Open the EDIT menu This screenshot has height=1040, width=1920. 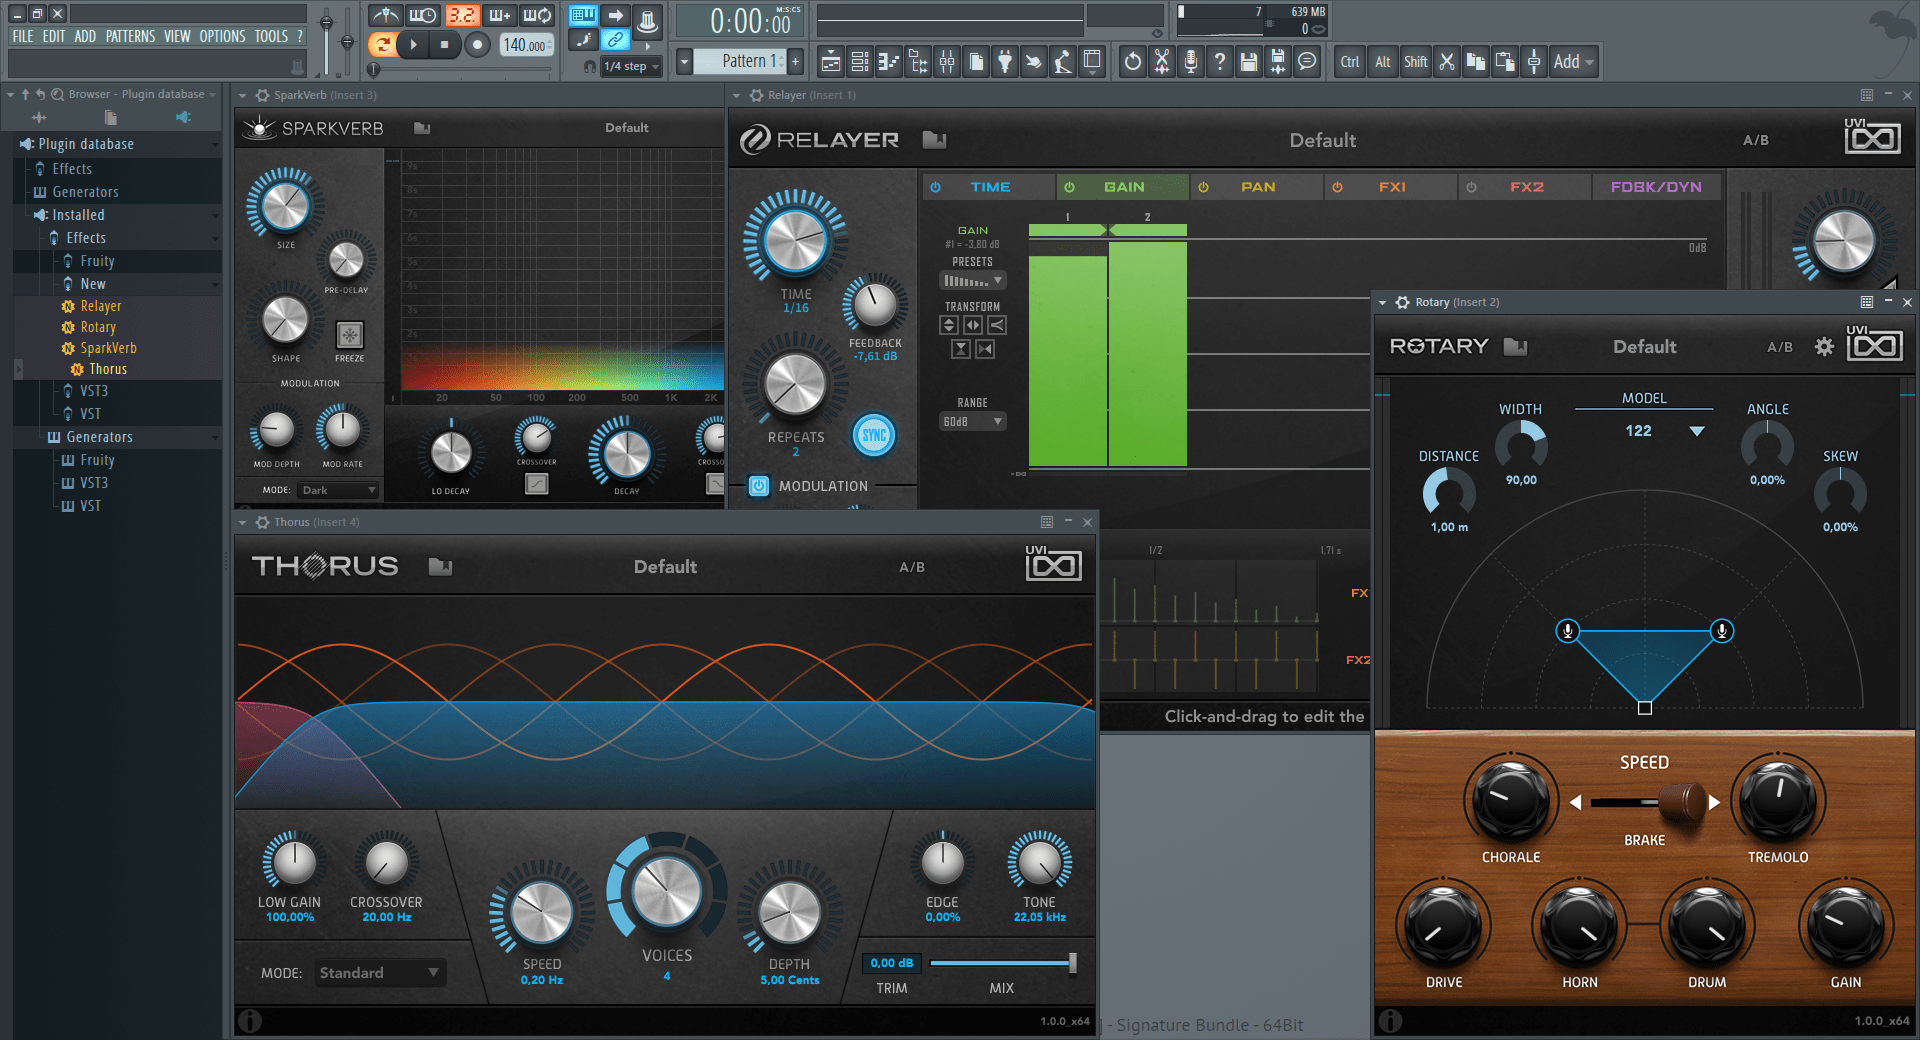54,36
